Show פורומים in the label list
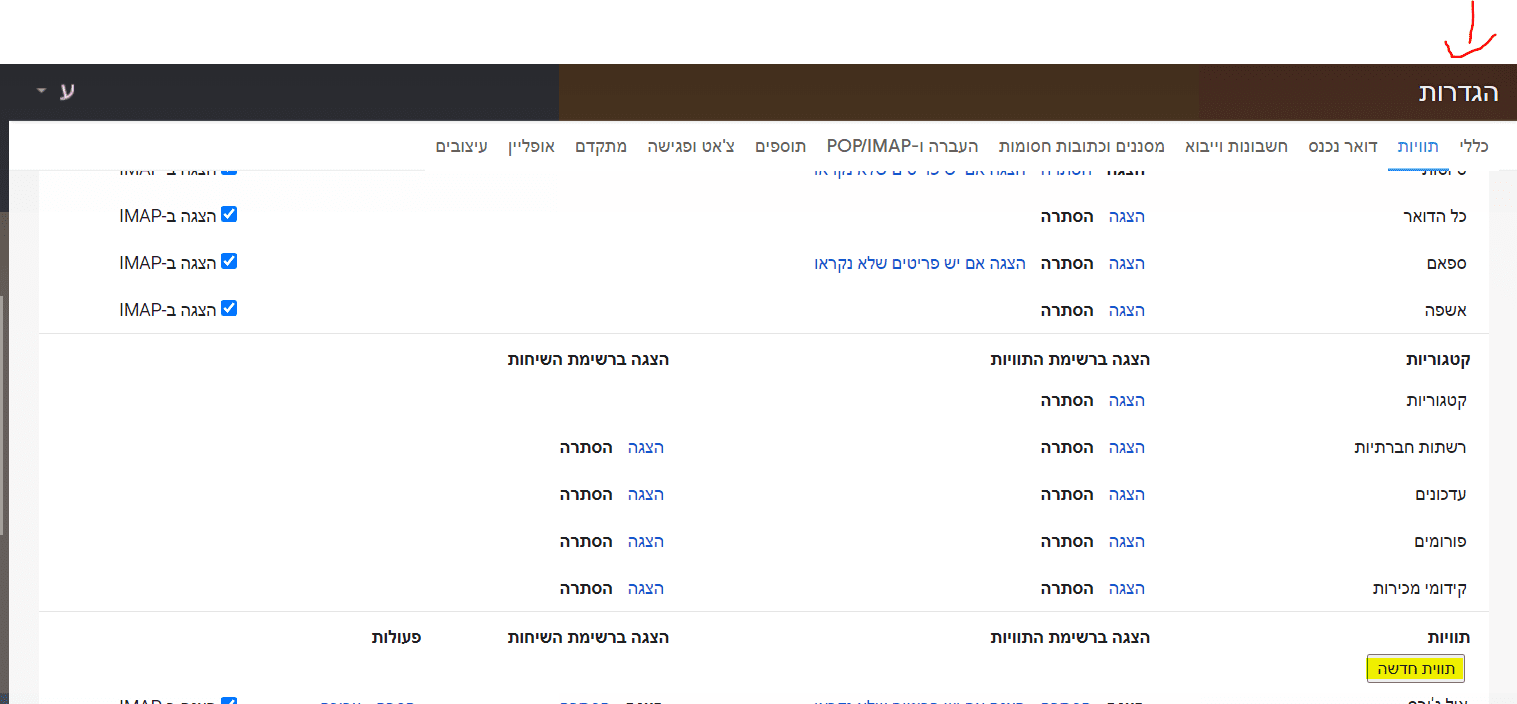 (1126, 541)
